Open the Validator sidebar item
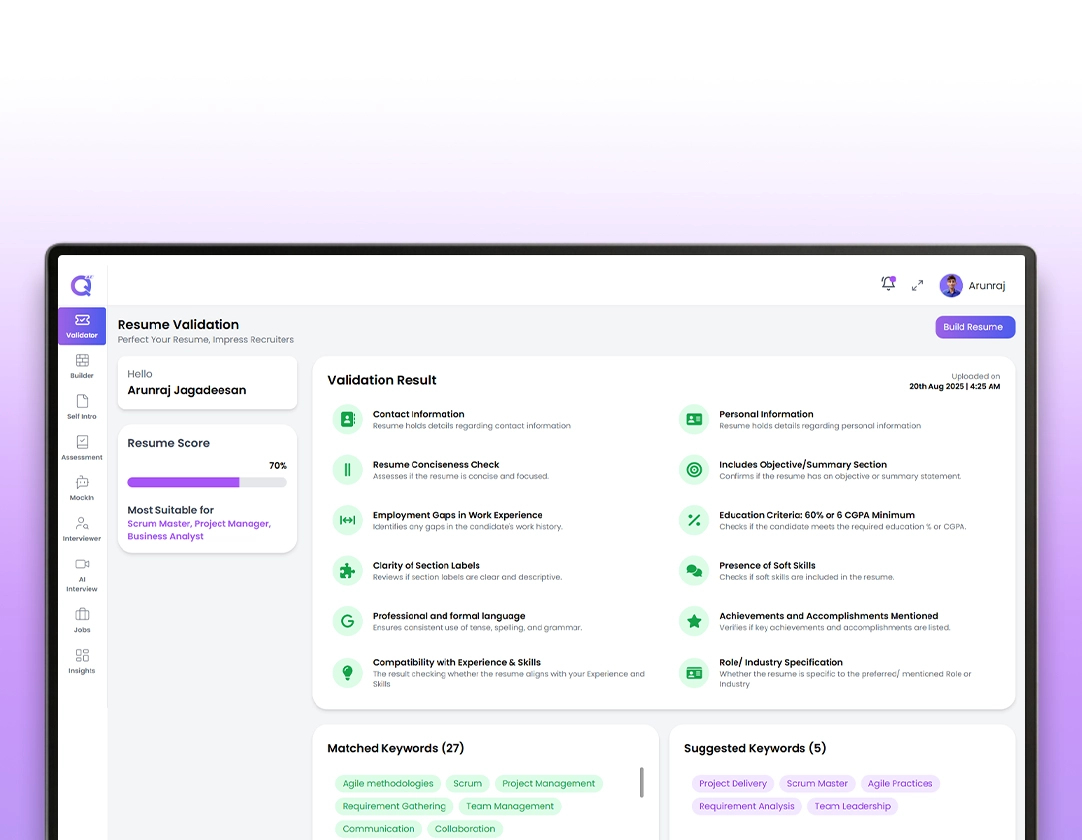The image size is (1082, 840). pyautogui.click(x=82, y=326)
